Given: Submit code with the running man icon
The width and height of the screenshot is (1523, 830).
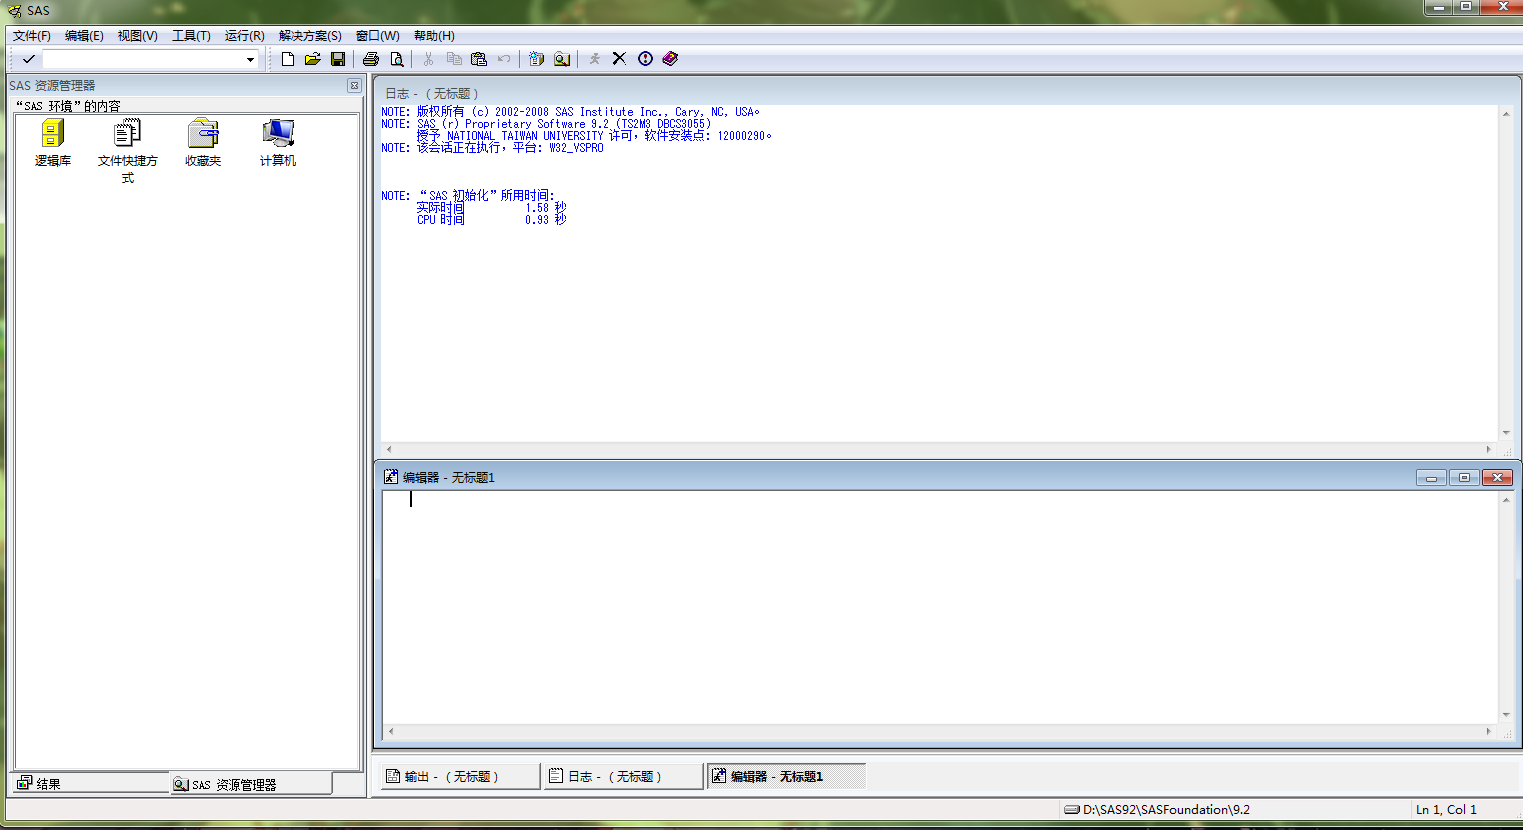Looking at the screenshot, I should [x=595, y=59].
